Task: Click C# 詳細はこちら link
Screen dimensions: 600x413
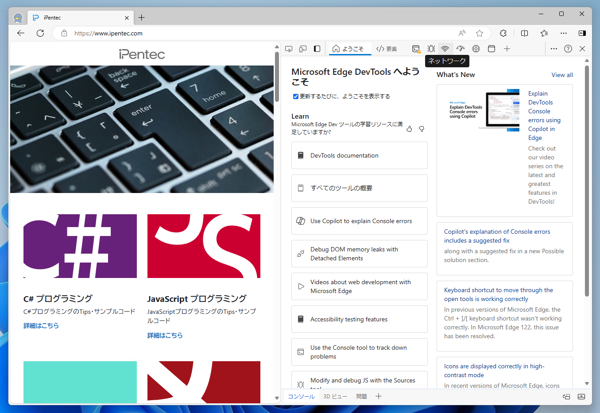Action: [x=41, y=326]
